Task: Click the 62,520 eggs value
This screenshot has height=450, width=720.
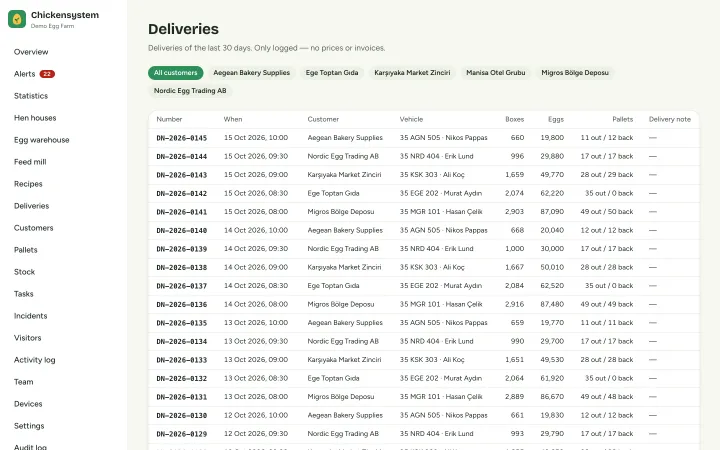Action: point(552,286)
